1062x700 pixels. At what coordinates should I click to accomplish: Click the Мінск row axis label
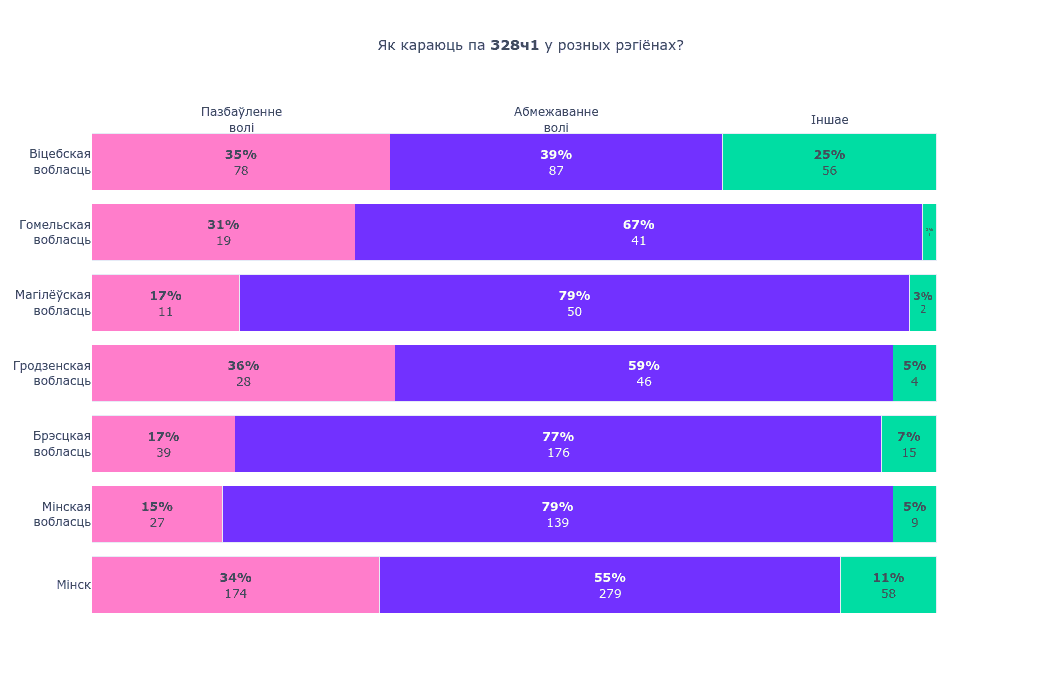tap(73, 585)
